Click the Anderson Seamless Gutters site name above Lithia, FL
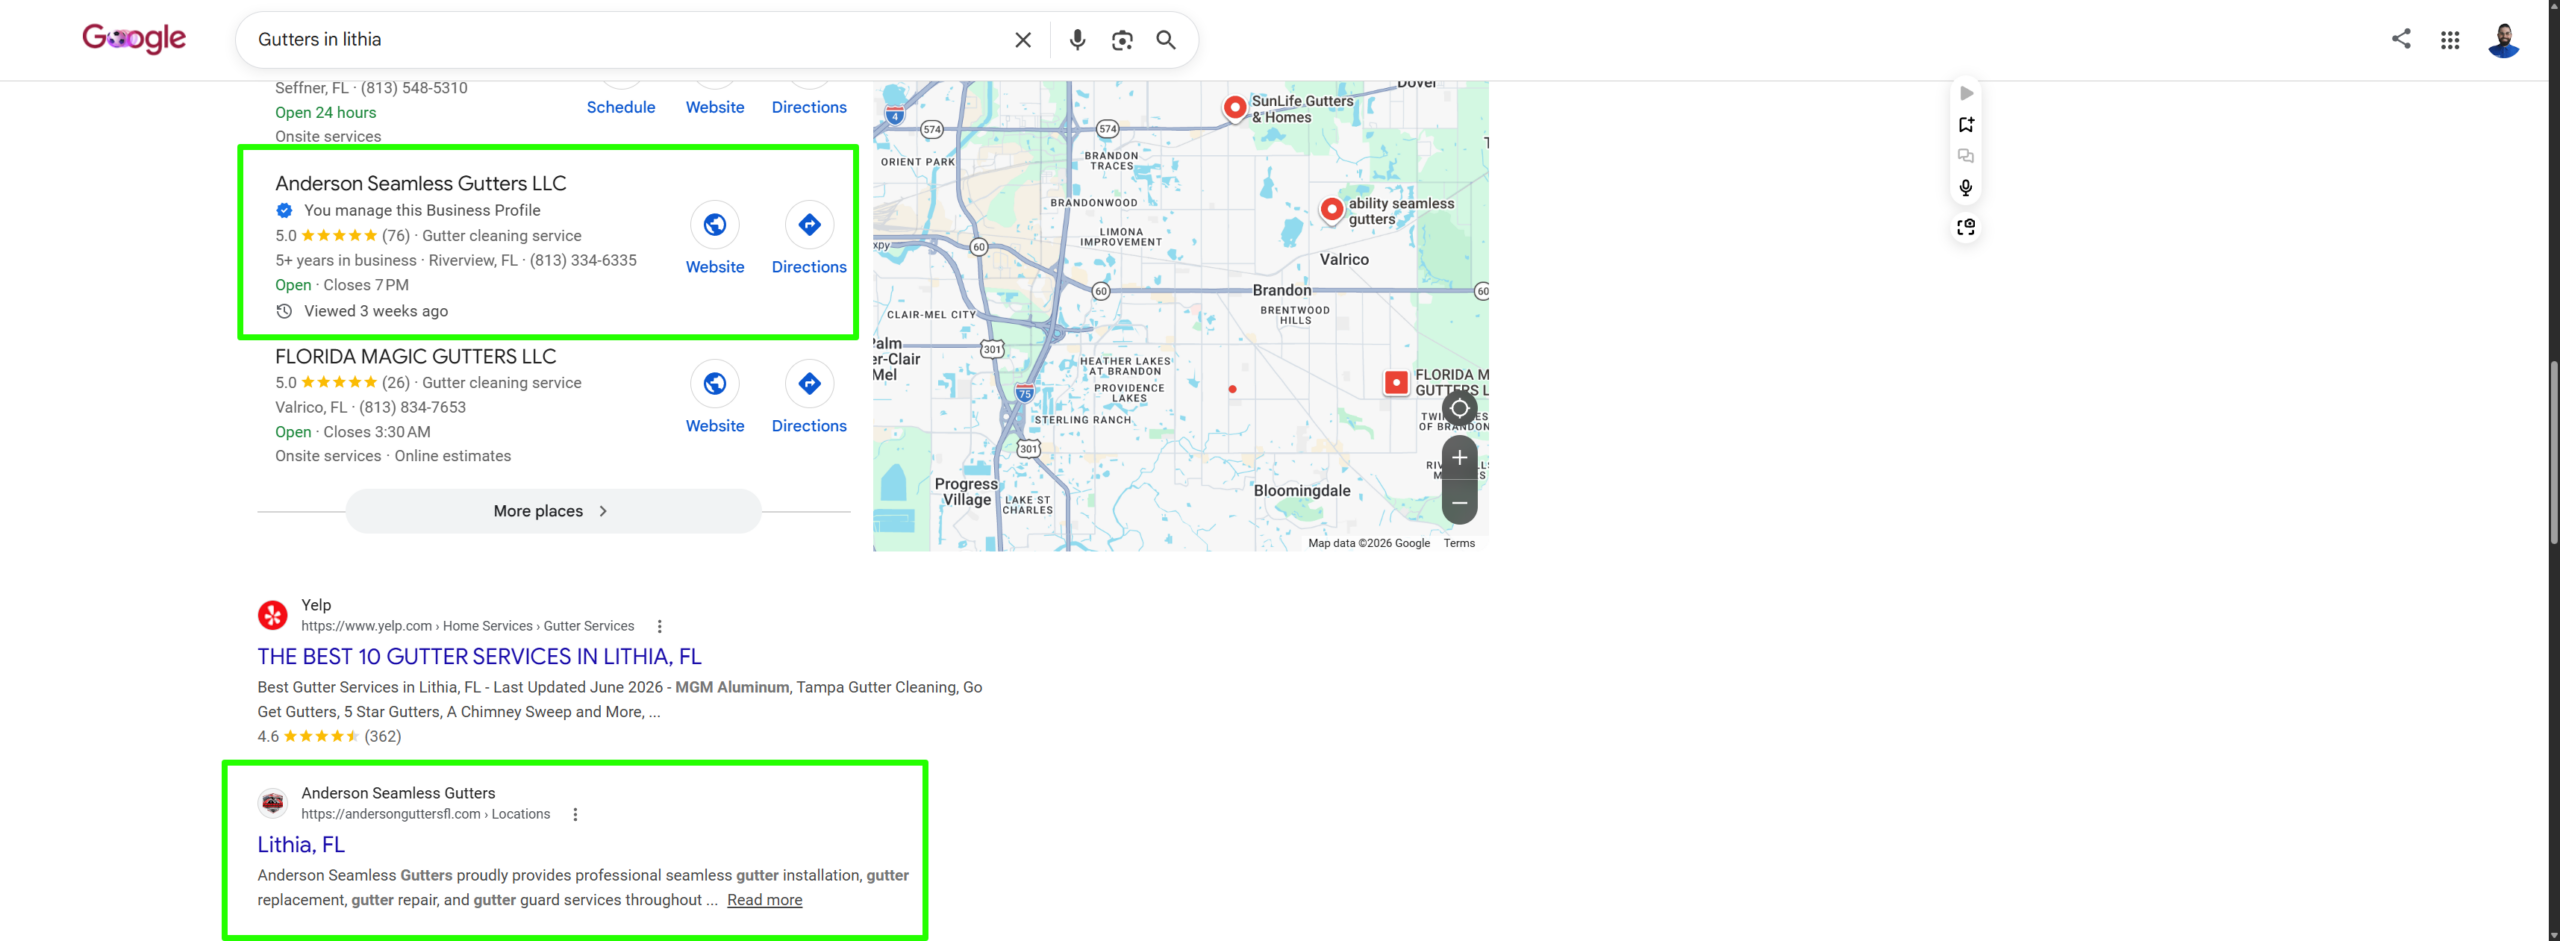This screenshot has width=2560, height=941. pos(398,793)
